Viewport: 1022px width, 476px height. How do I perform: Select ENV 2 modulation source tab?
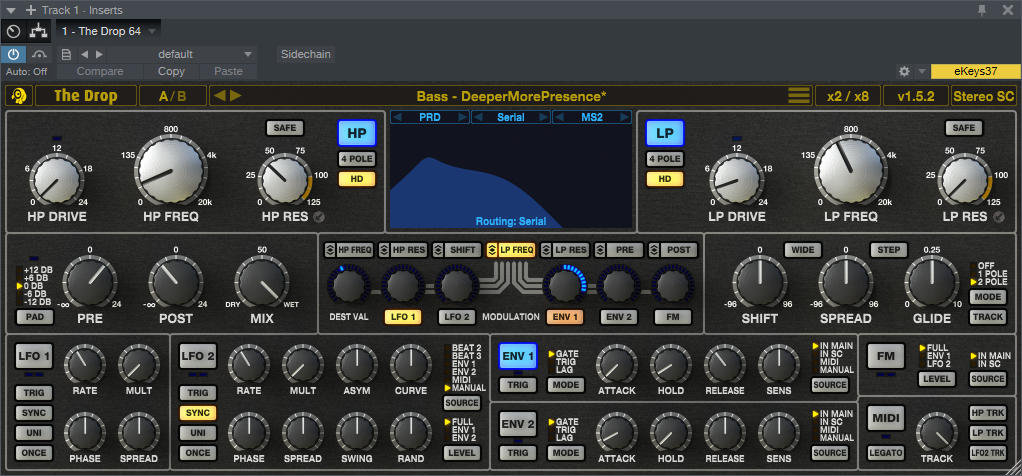coord(619,317)
